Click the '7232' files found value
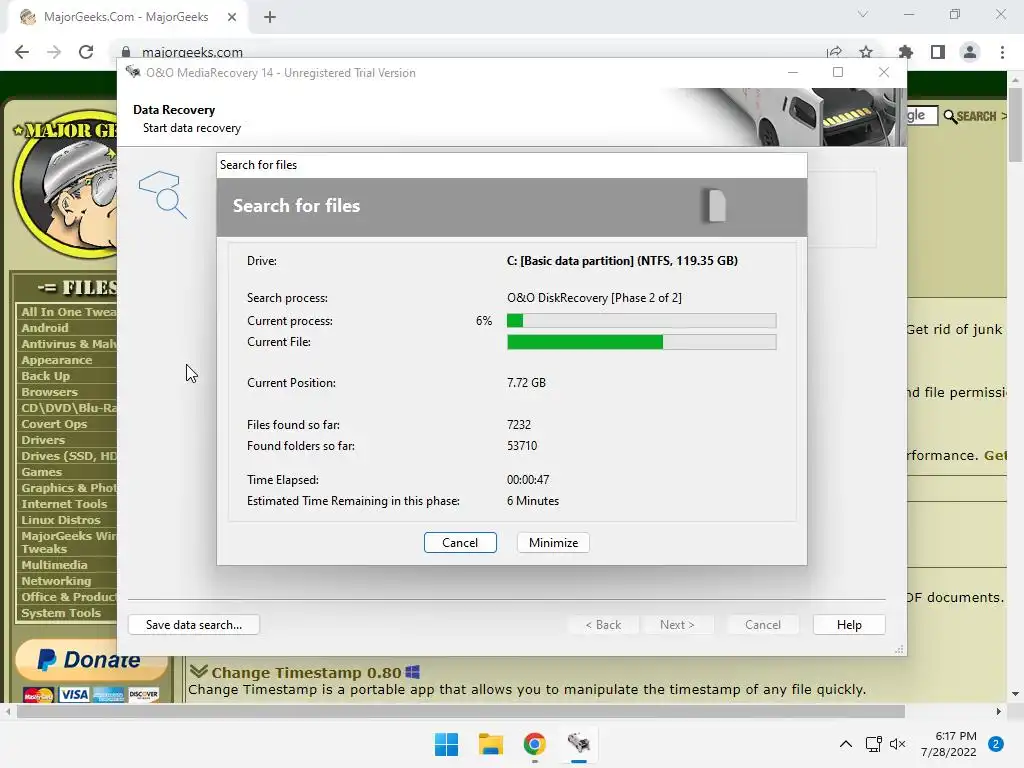This screenshot has width=1024, height=768. coord(519,424)
